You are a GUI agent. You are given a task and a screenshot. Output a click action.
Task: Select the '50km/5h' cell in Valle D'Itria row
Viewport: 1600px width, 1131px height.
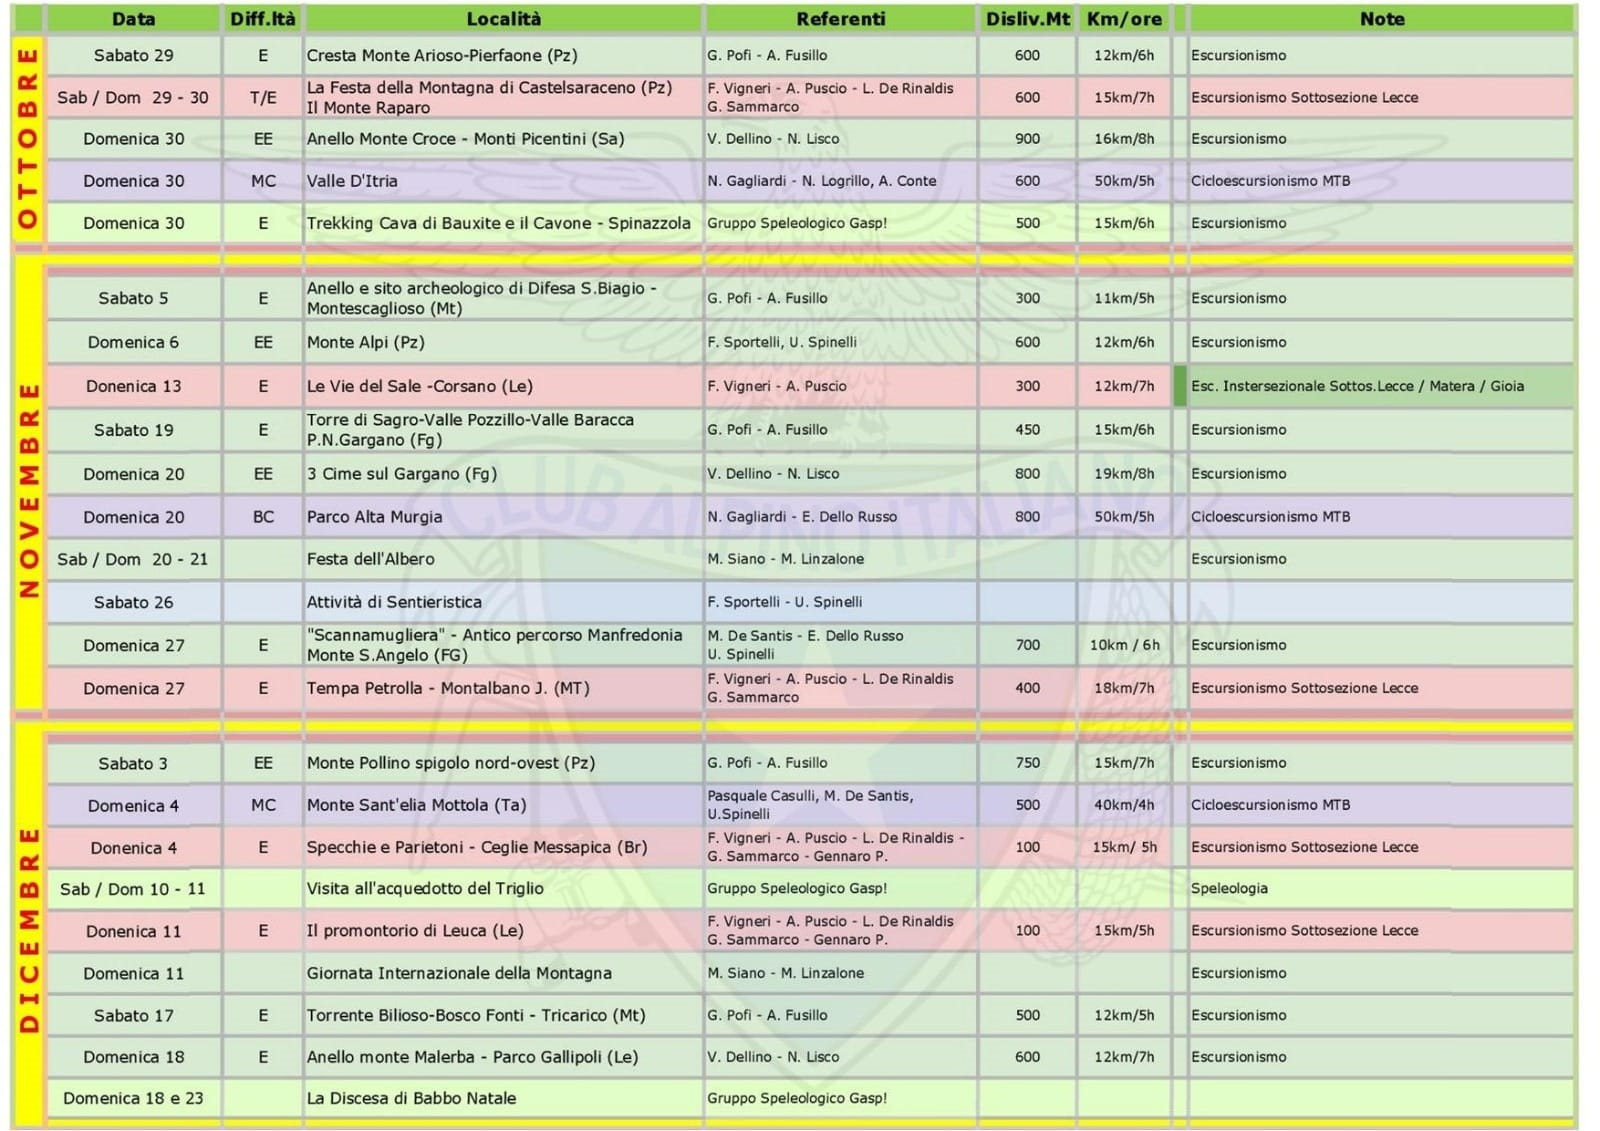pos(1124,181)
